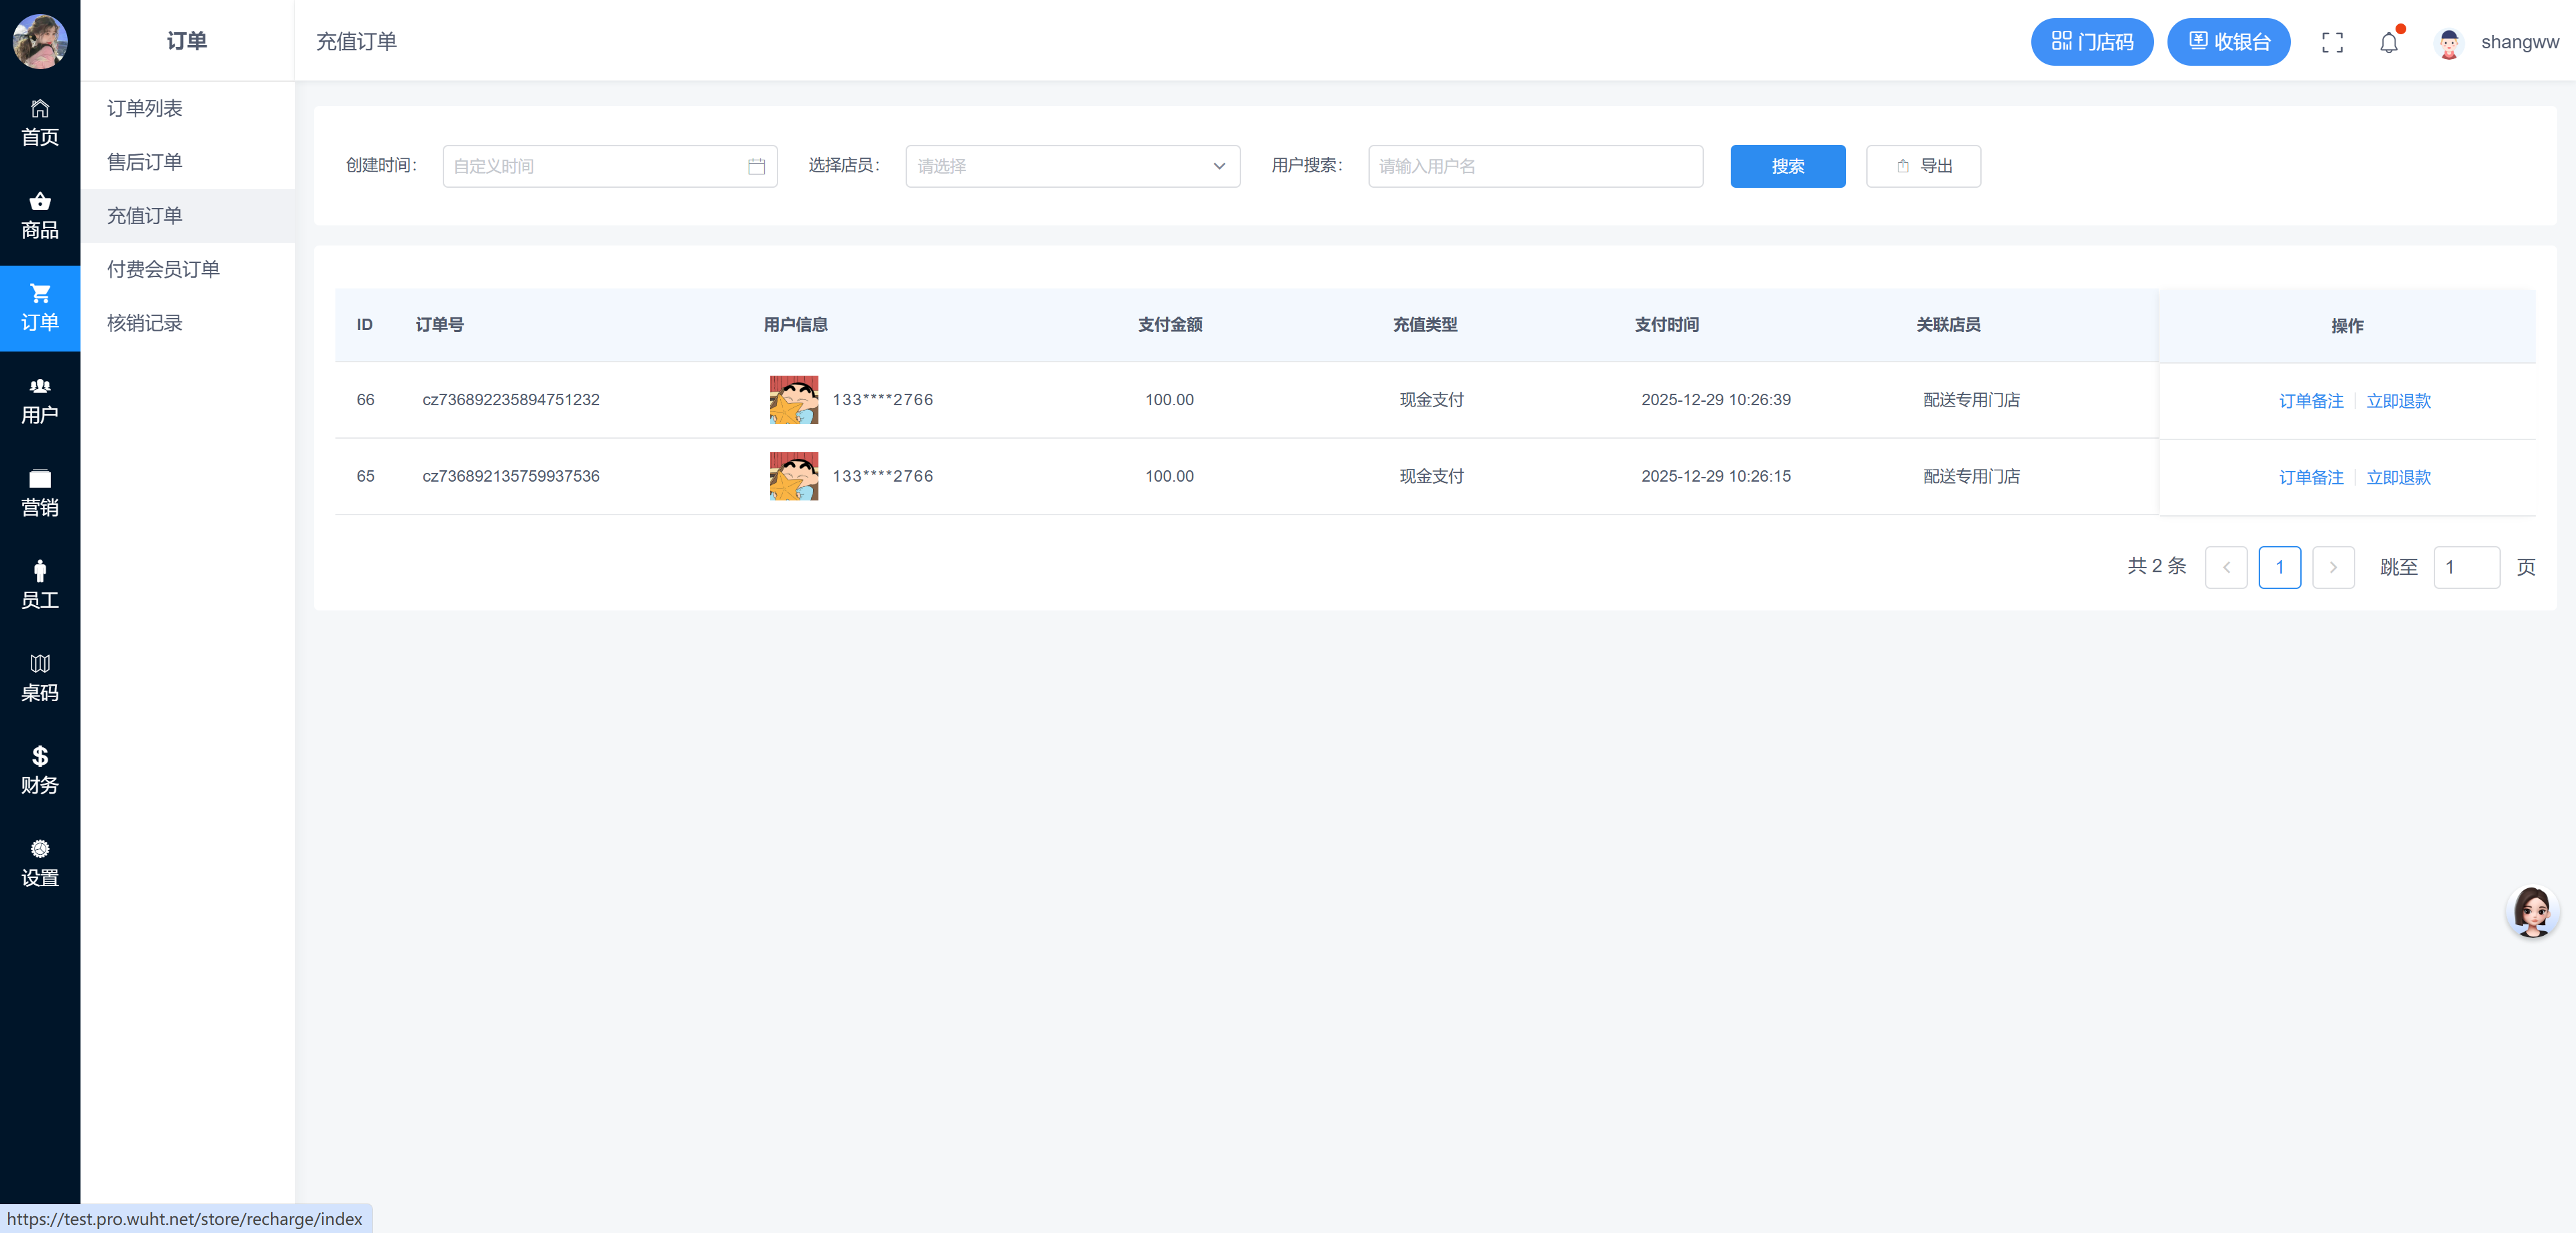Screen dimensions: 2576x1233
Task: Open the 设置 settings gear icon
Action: [x=40, y=863]
